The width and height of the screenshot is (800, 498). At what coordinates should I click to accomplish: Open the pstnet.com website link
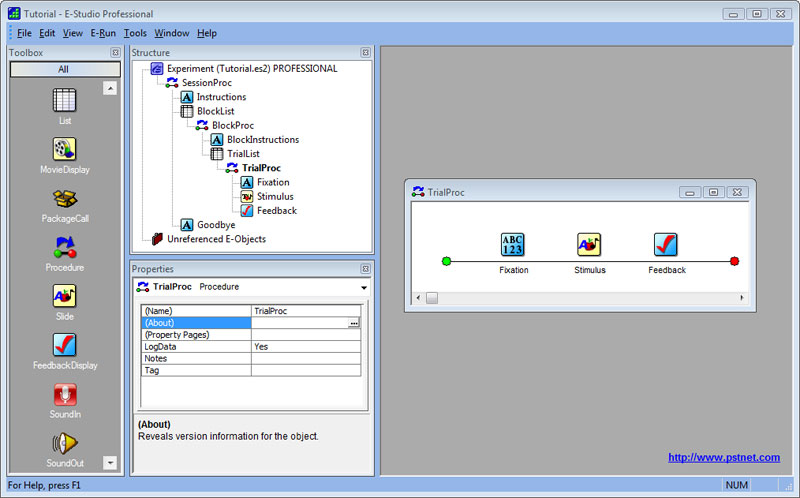723,457
